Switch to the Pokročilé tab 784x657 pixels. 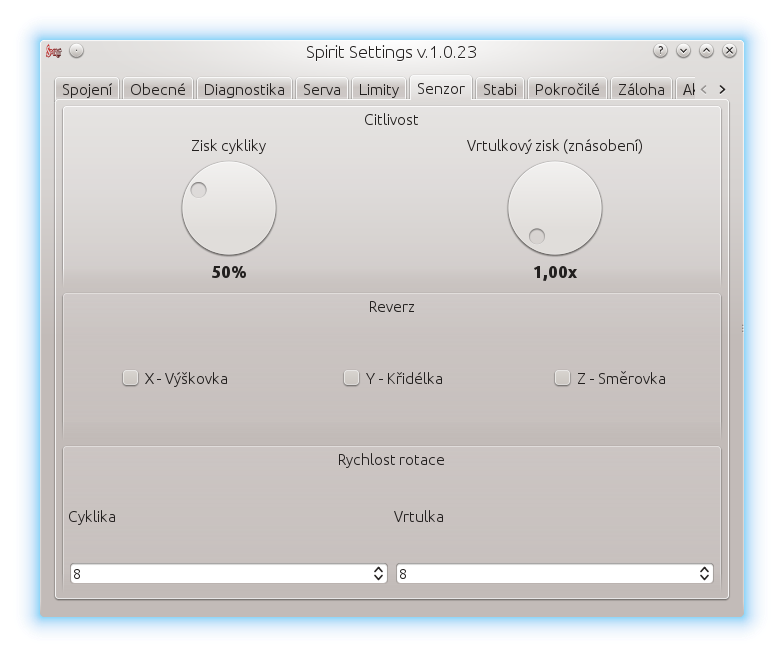point(567,89)
